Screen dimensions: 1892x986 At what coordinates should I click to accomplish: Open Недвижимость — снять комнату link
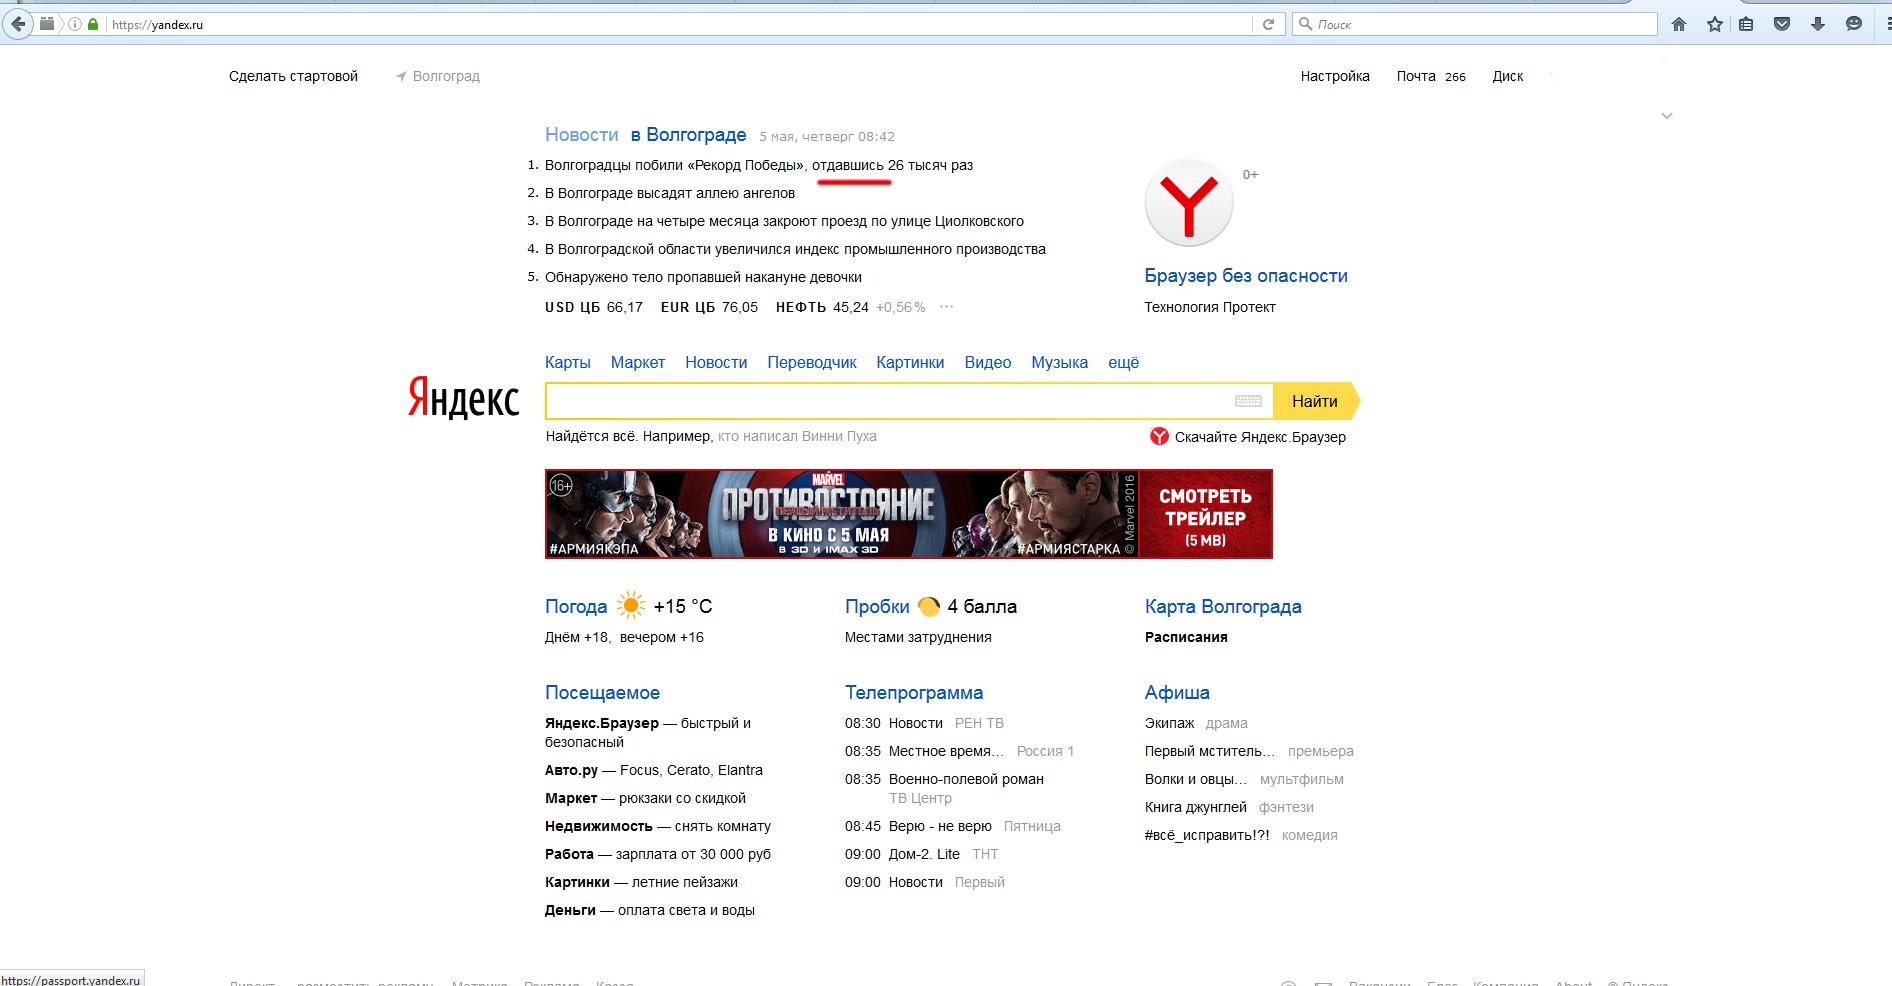point(658,826)
